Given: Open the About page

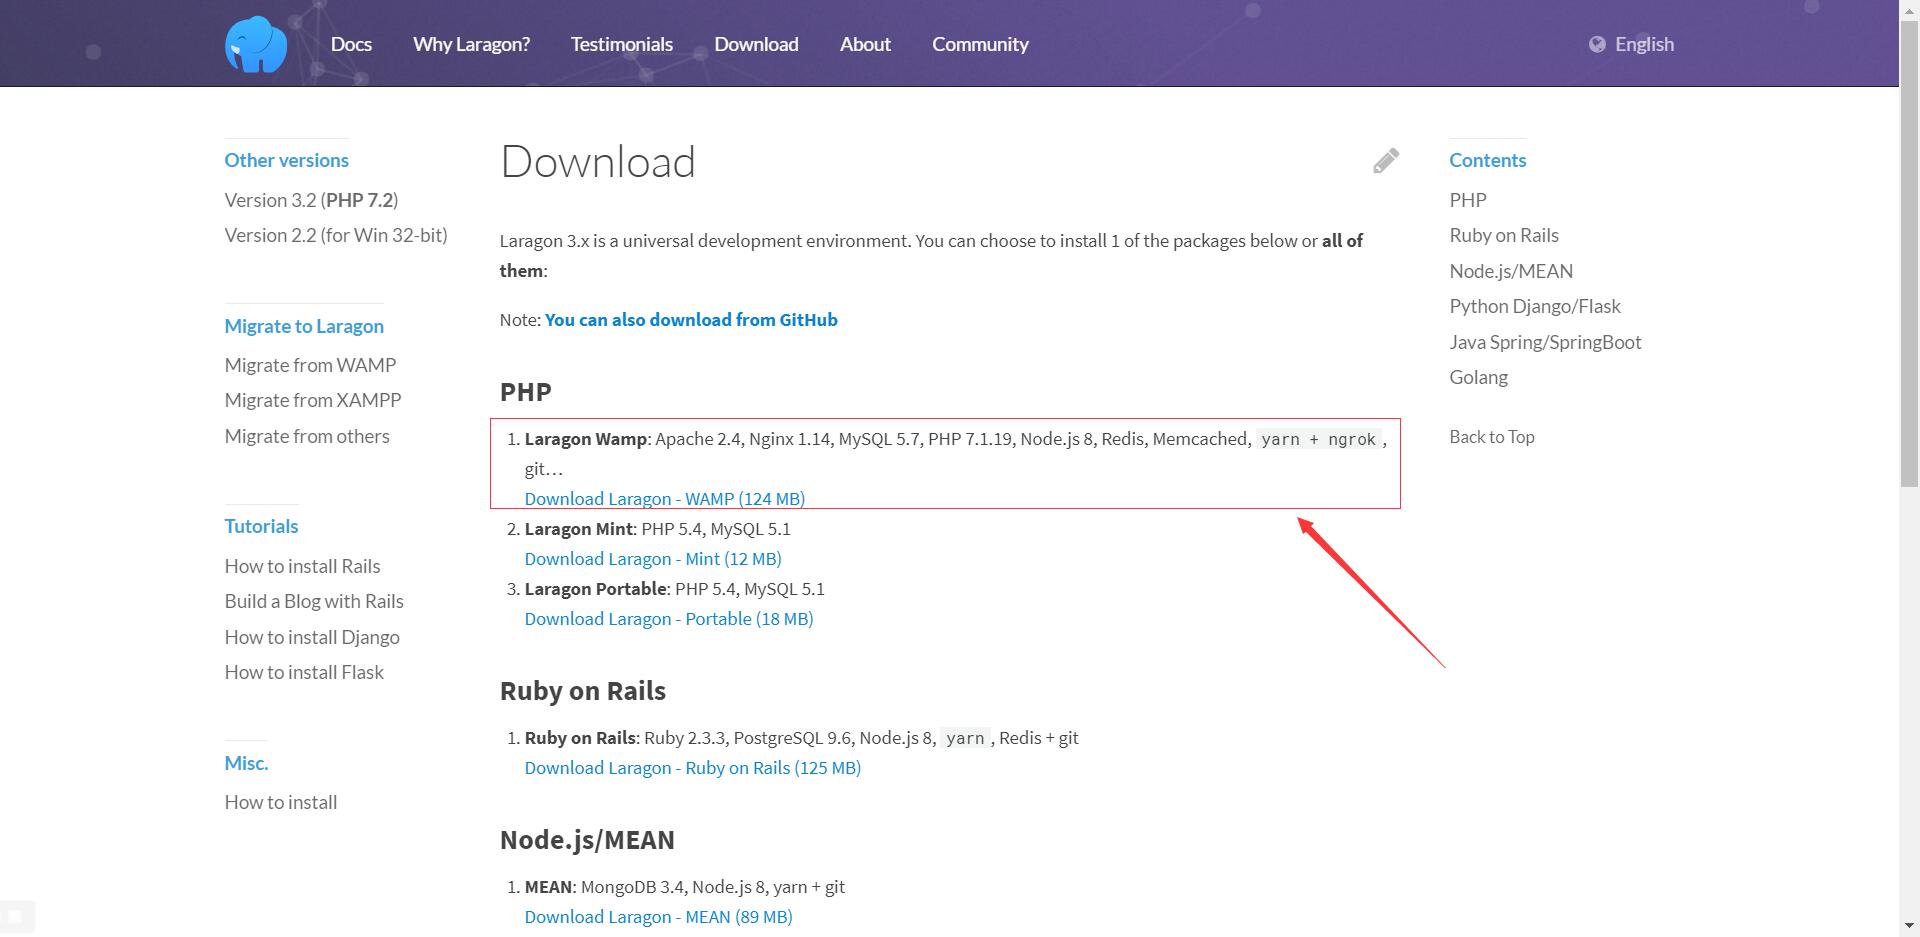Looking at the screenshot, I should pos(865,44).
